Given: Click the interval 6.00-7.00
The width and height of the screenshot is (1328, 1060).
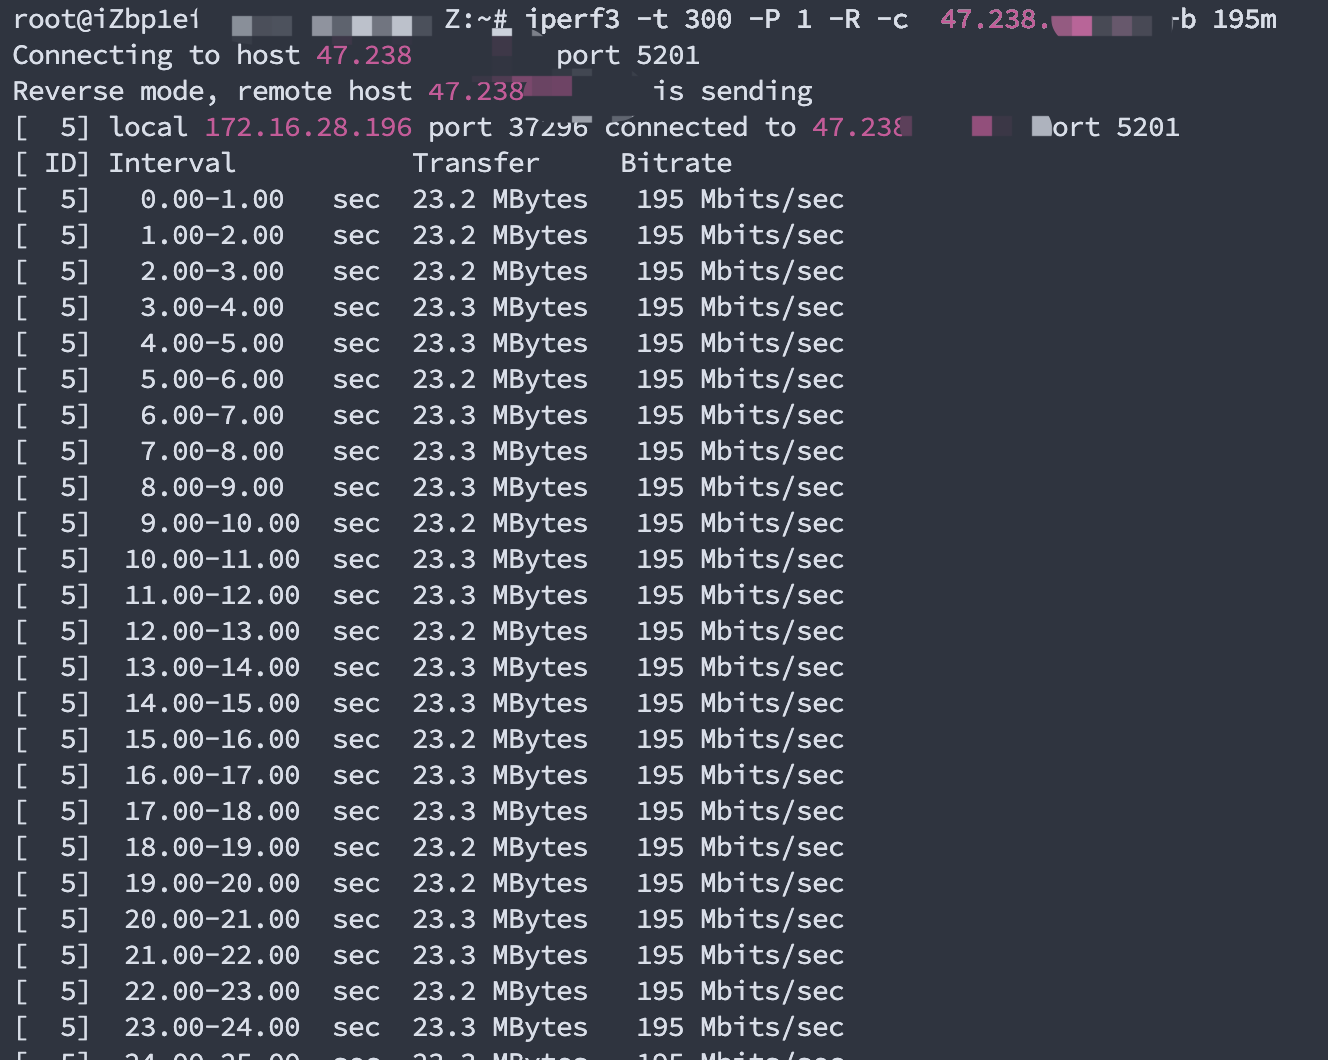Looking at the screenshot, I should pos(212,415).
